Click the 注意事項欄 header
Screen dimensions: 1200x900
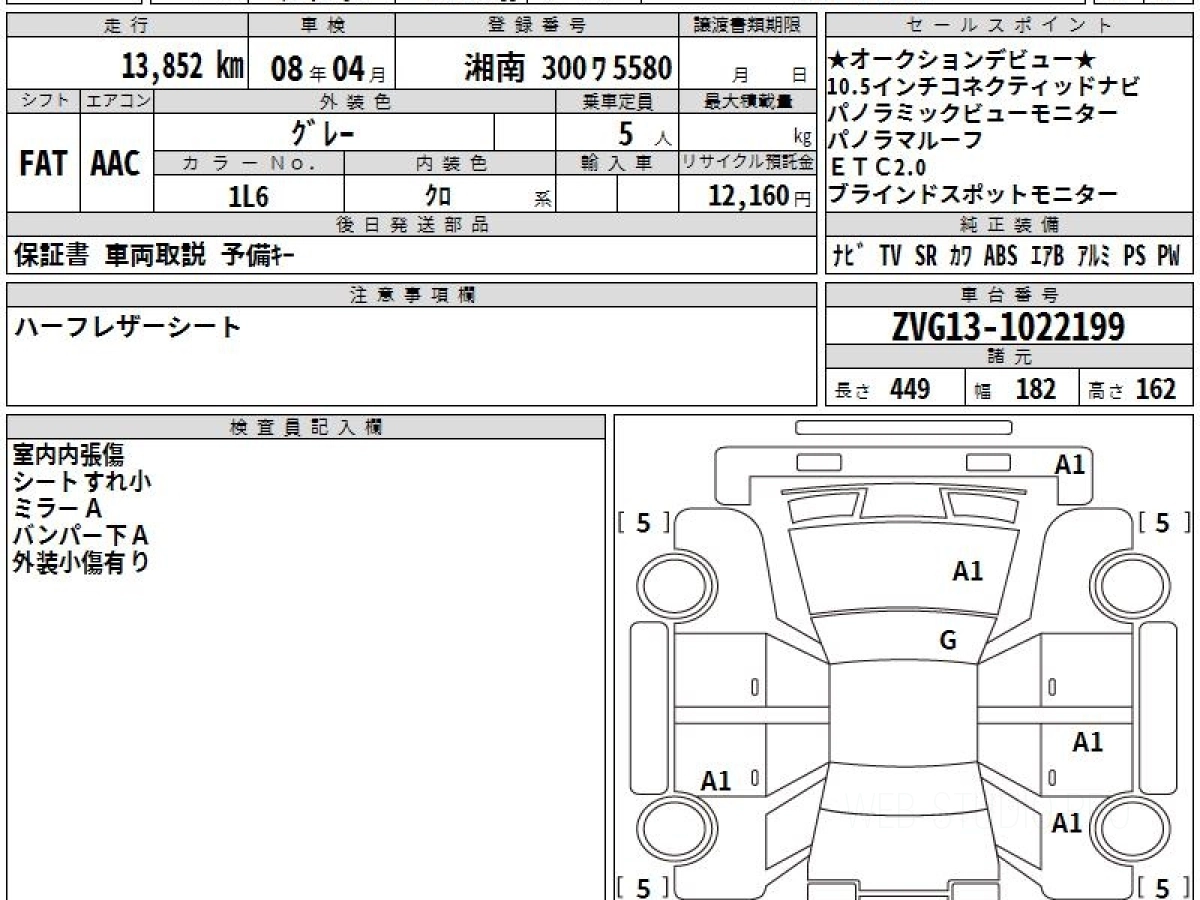pos(411,295)
